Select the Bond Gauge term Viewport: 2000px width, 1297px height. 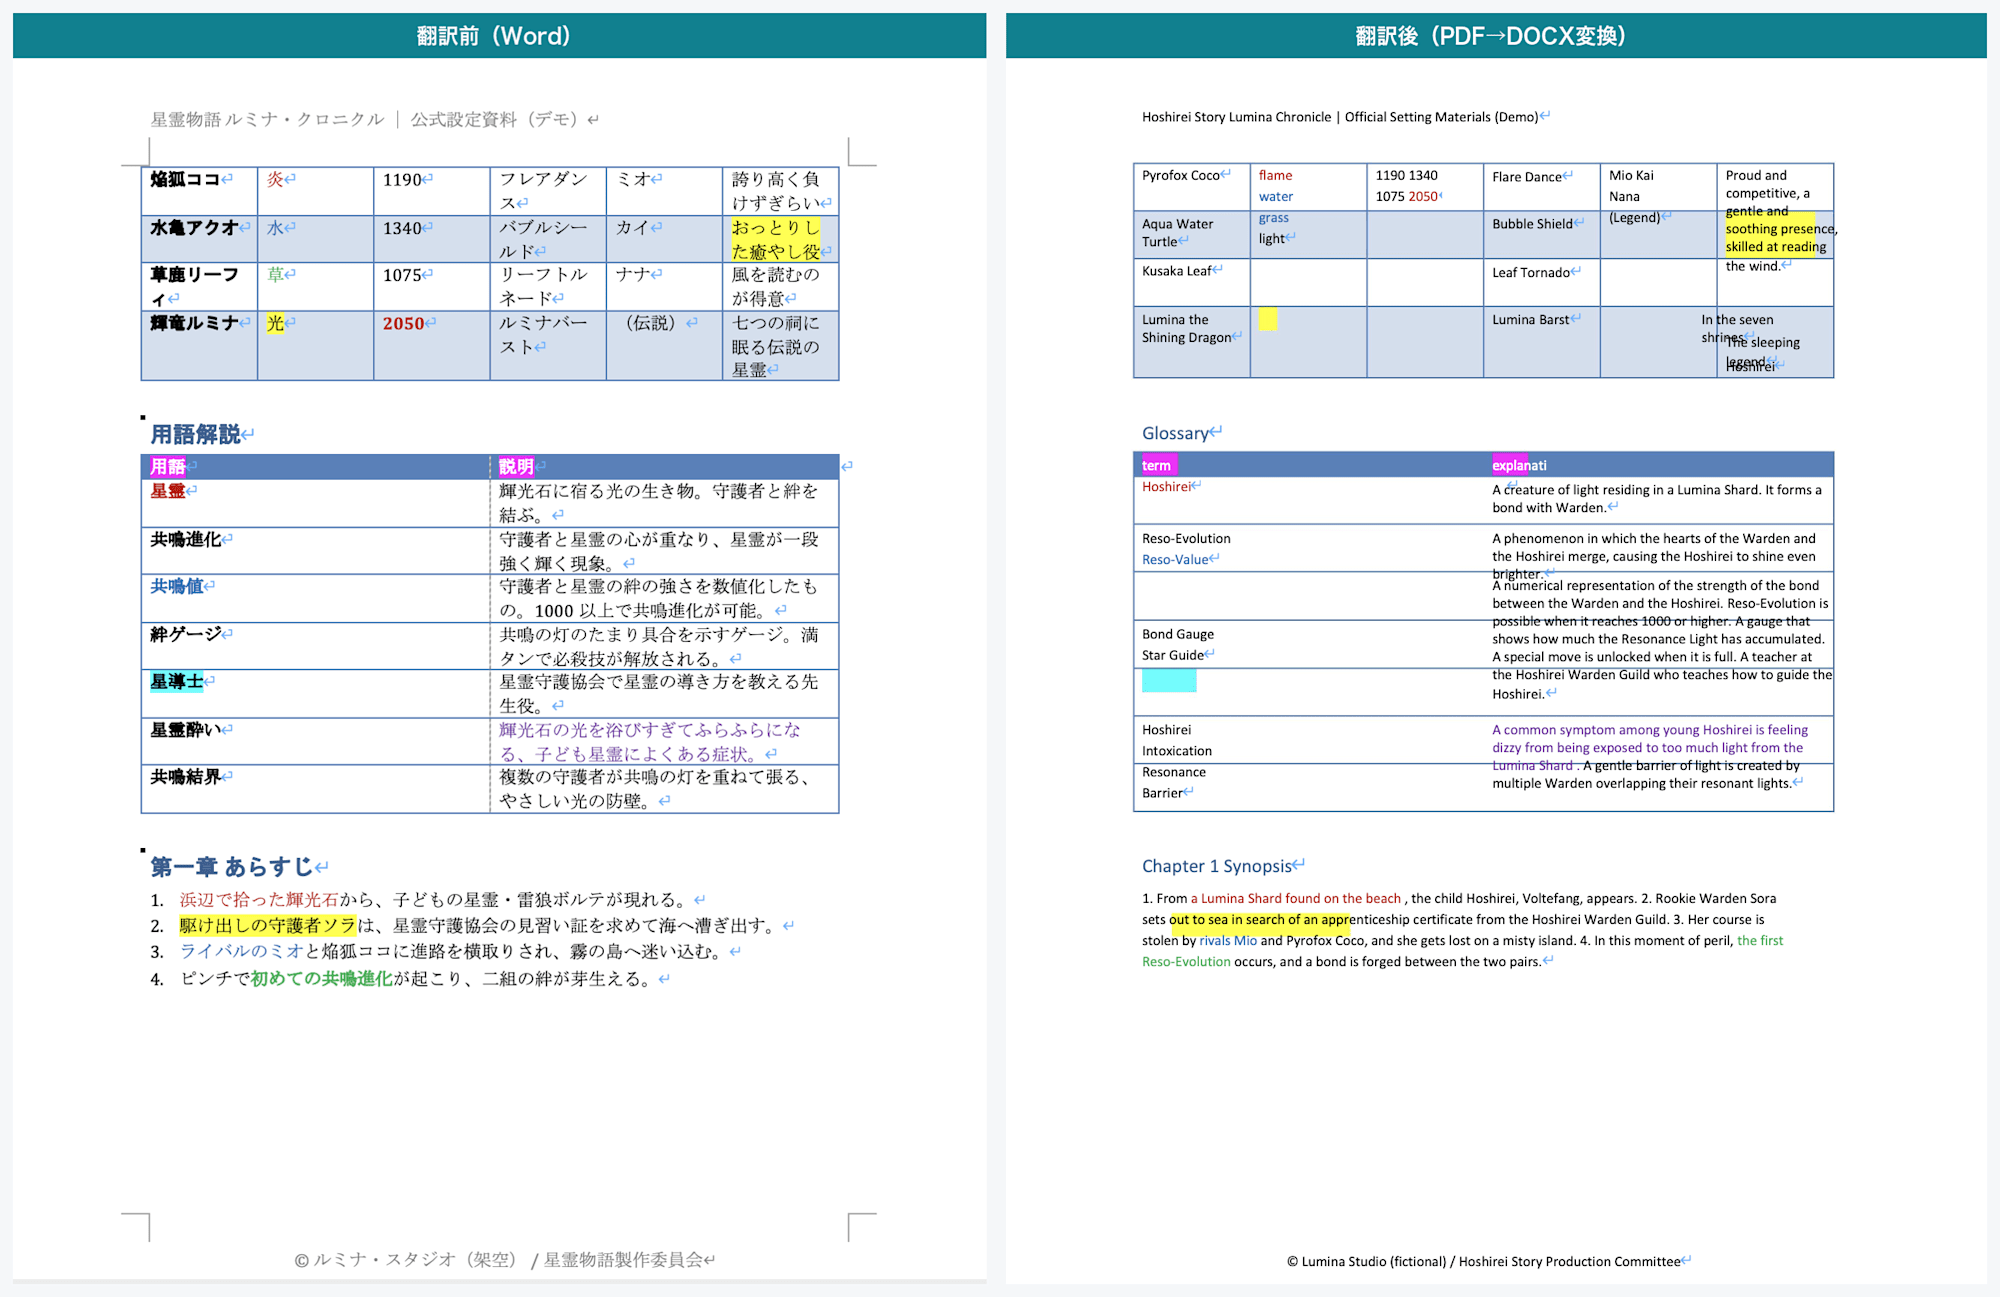[x=1178, y=634]
